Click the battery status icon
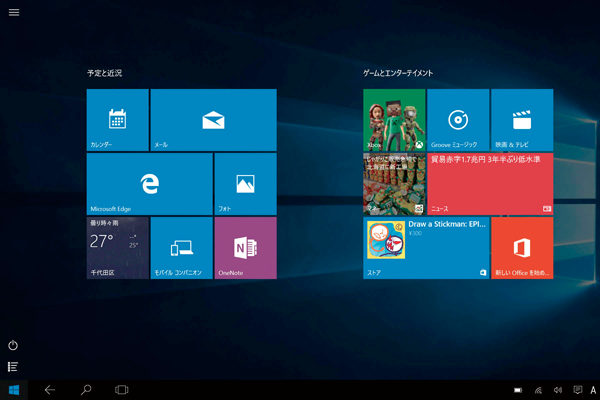600x400 pixels. coord(518,390)
